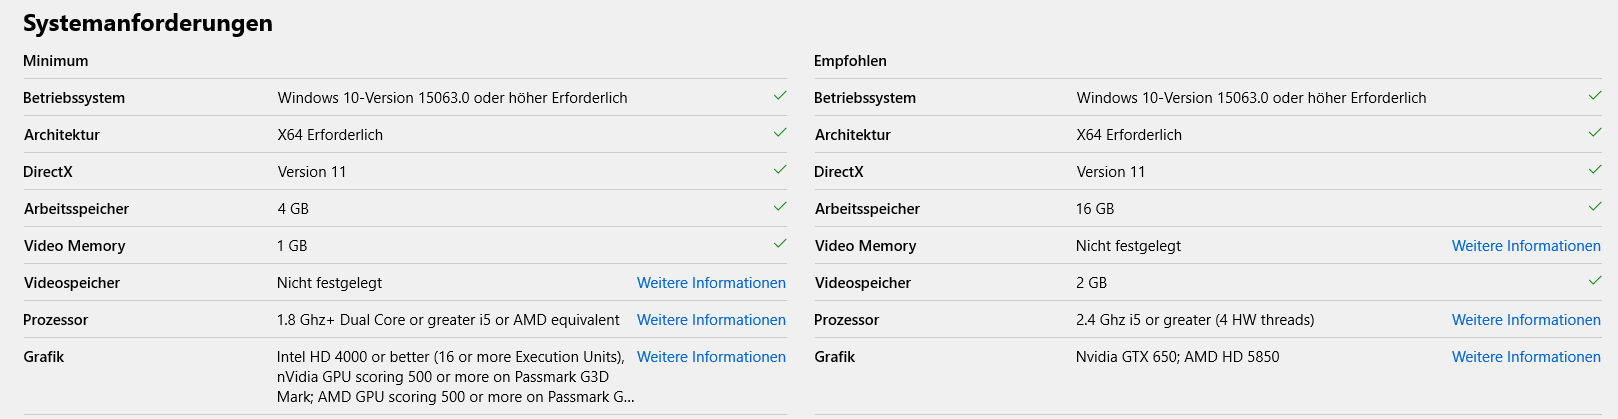This screenshot has height=419, width=1618.
Task: Click the checkmark next to 1 GB Video Memory
Action: coord(780,244)
